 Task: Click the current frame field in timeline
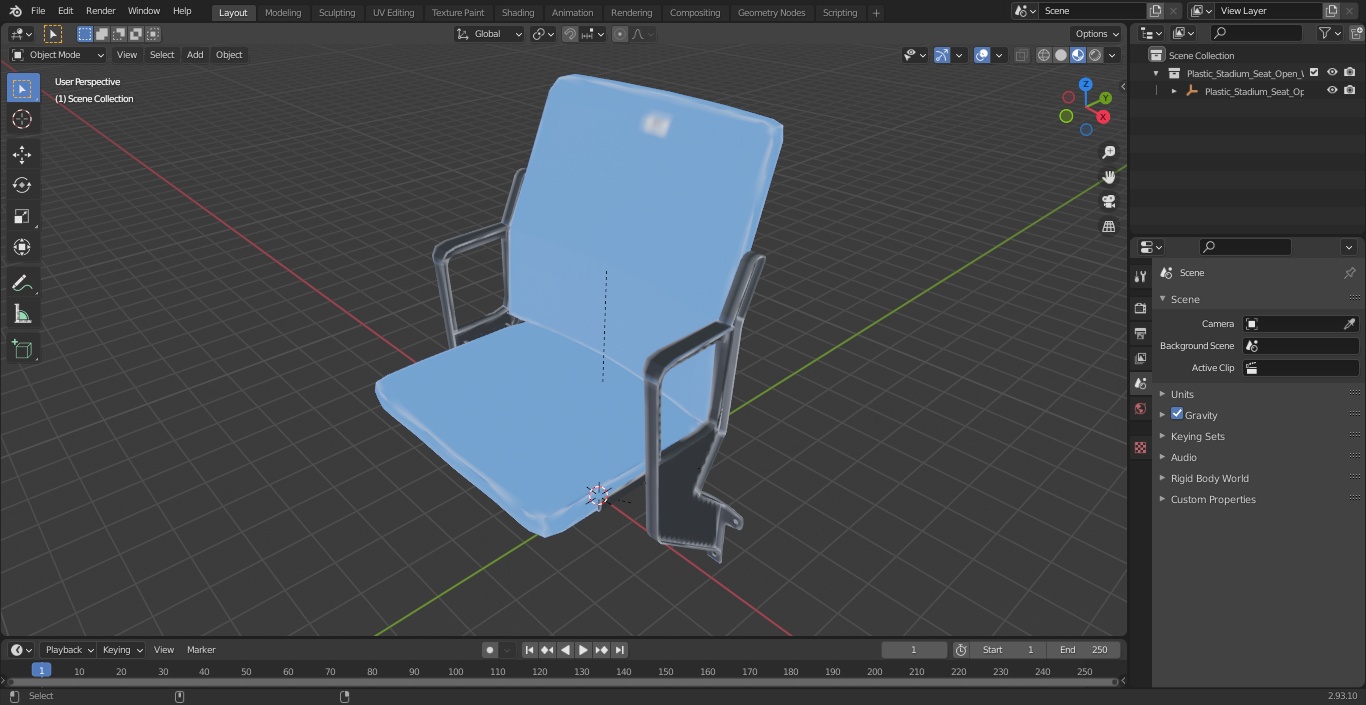click(x=913, y=650)
